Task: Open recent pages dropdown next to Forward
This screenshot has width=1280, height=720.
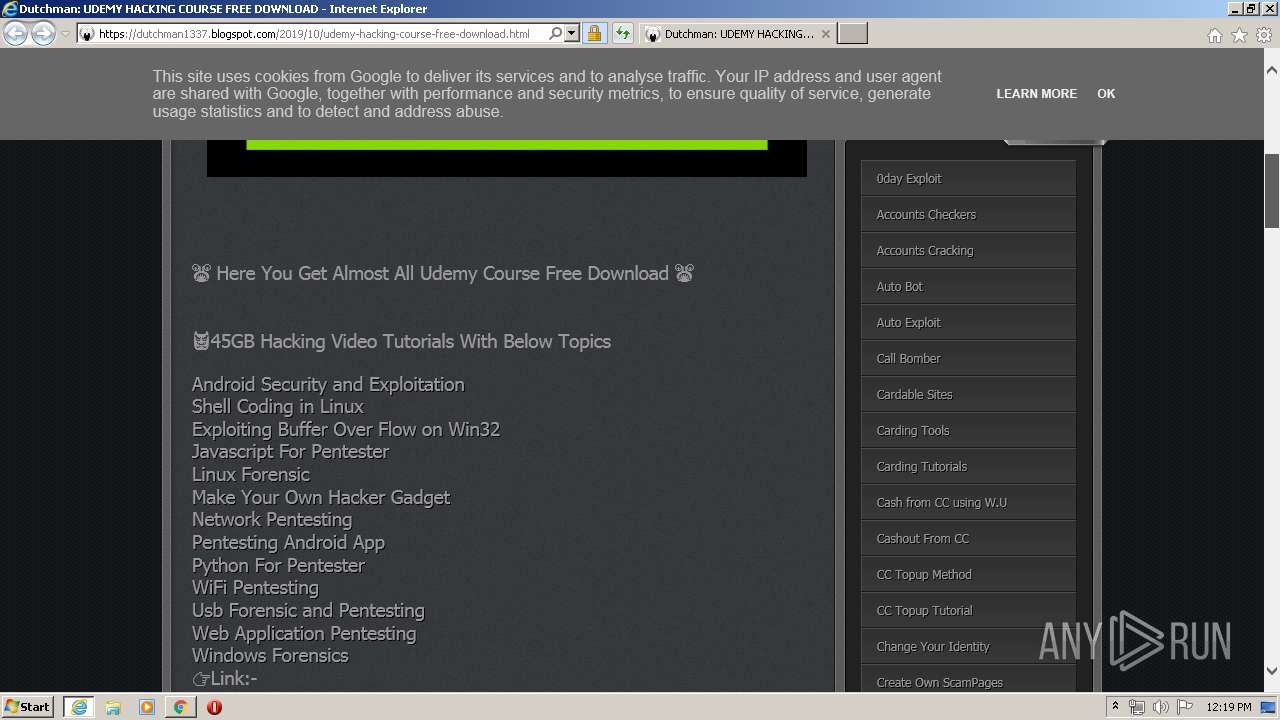Action: (x=65, y=34)
